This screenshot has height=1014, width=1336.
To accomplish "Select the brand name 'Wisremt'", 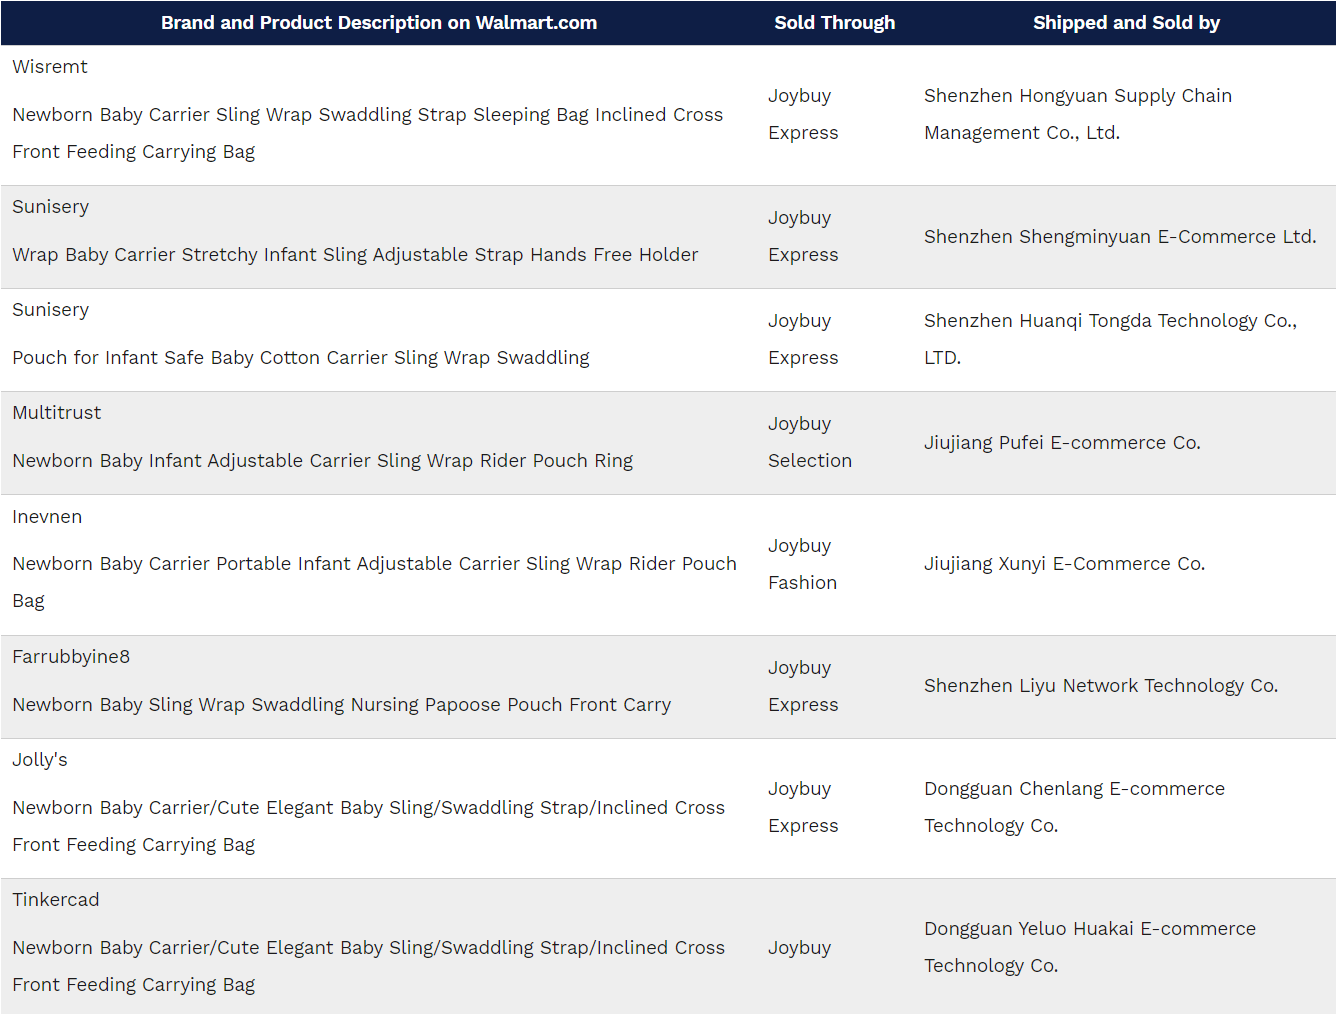I will tap(50, 67).
